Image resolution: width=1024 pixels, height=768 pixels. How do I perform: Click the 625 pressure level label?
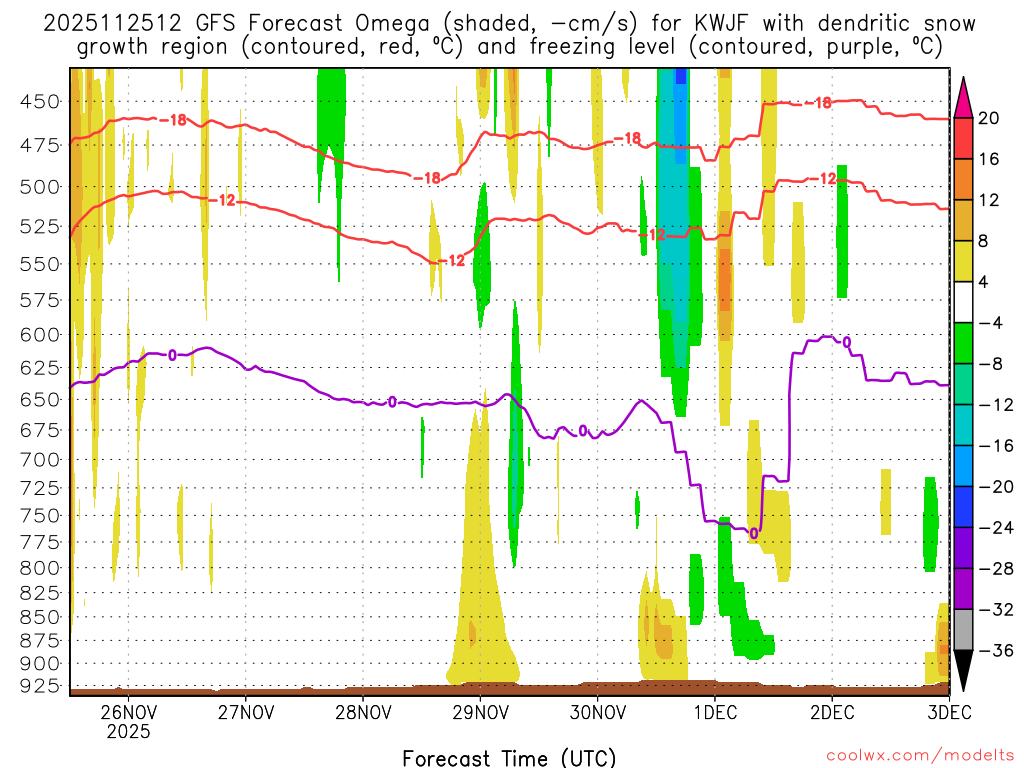[x=40, y=368]
